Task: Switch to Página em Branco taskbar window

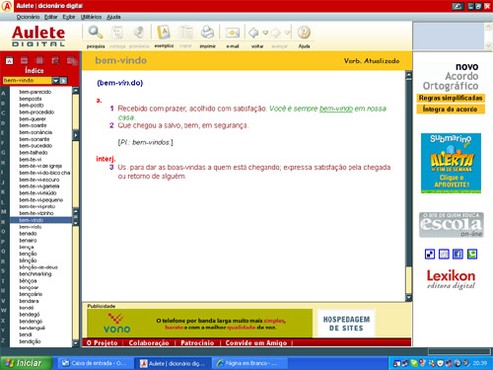Action: (x=250, y=363)
